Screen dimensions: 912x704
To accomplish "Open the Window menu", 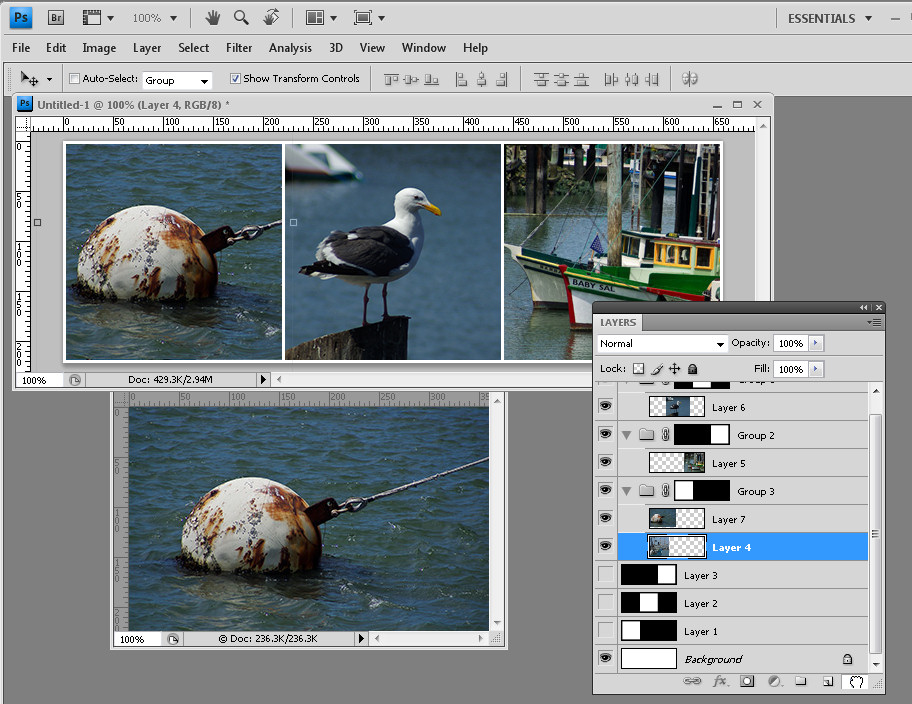I will 423,48.
